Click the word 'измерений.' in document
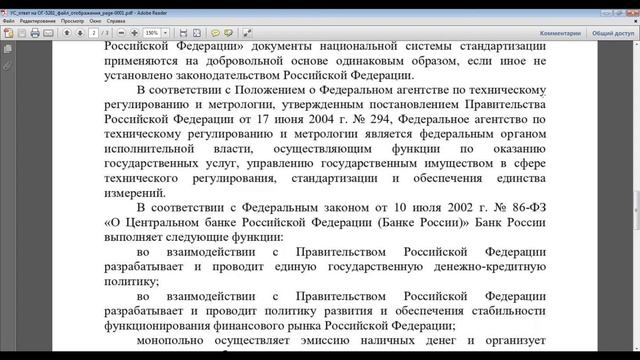 pos(135,193)
